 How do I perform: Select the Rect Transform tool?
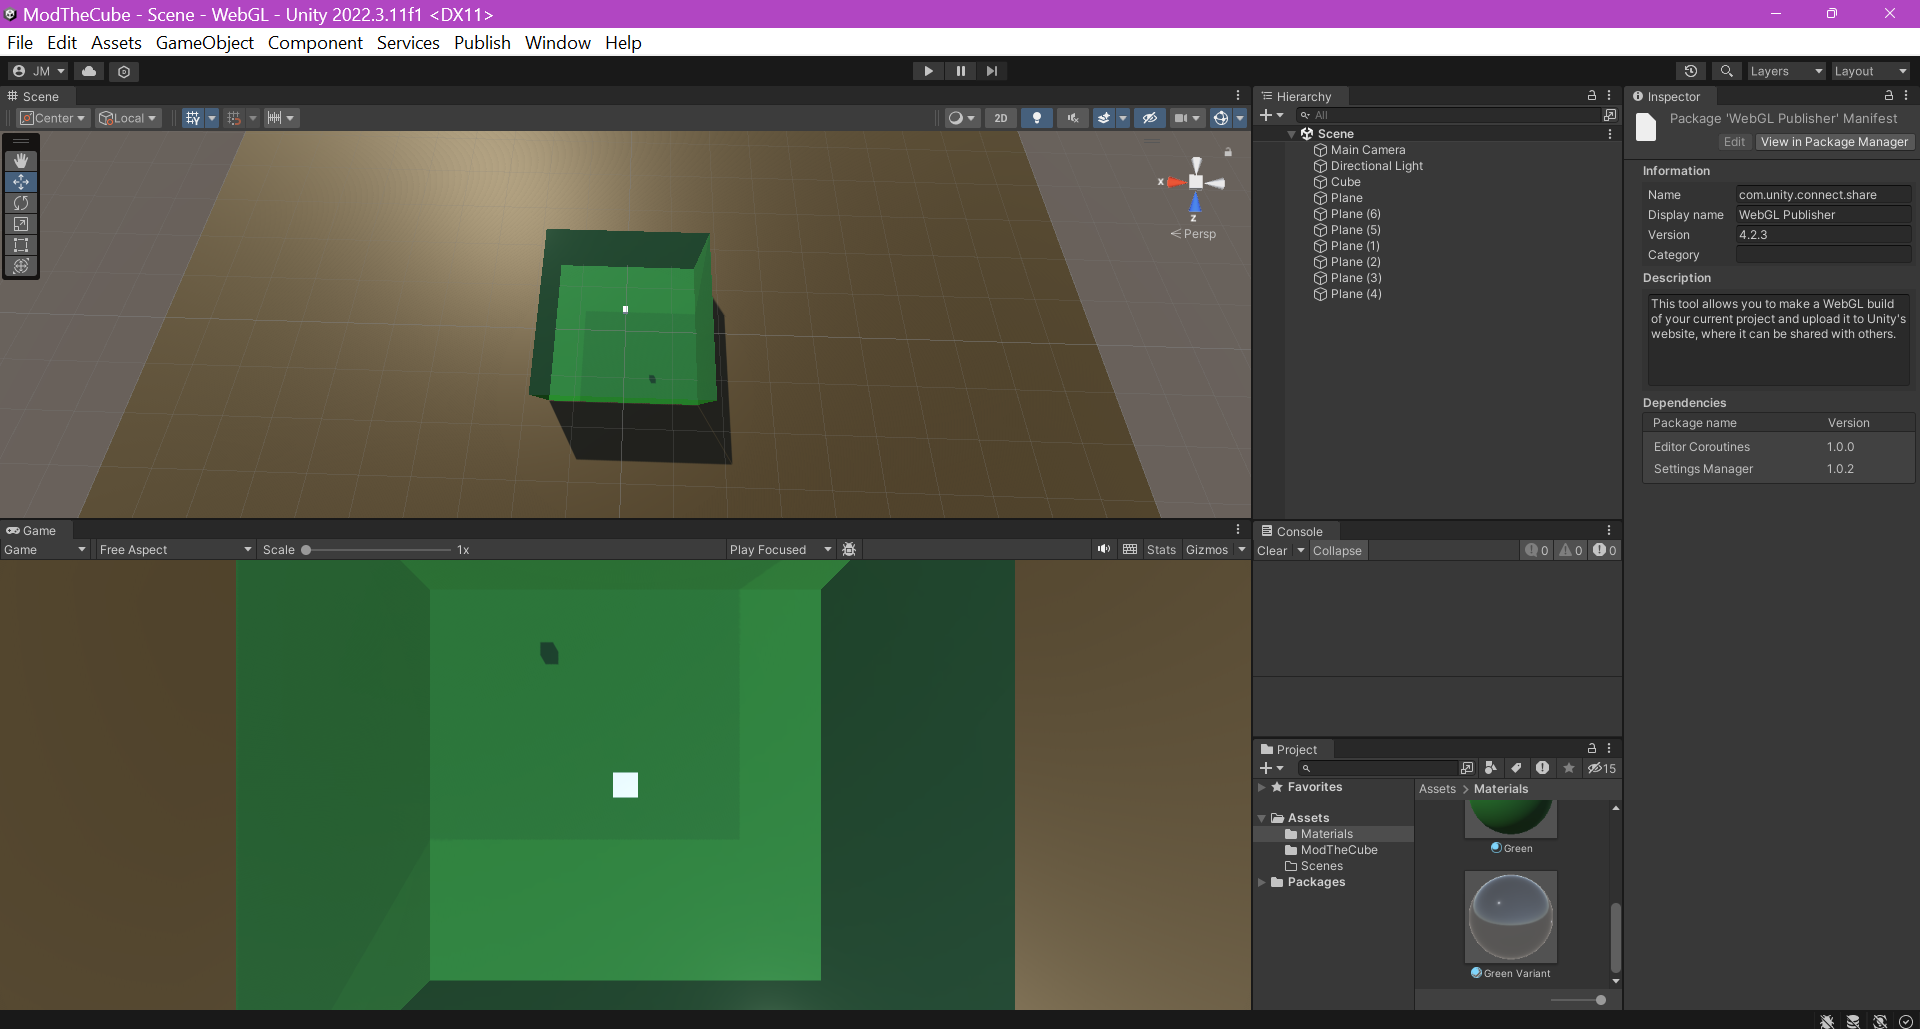[21, 245]
